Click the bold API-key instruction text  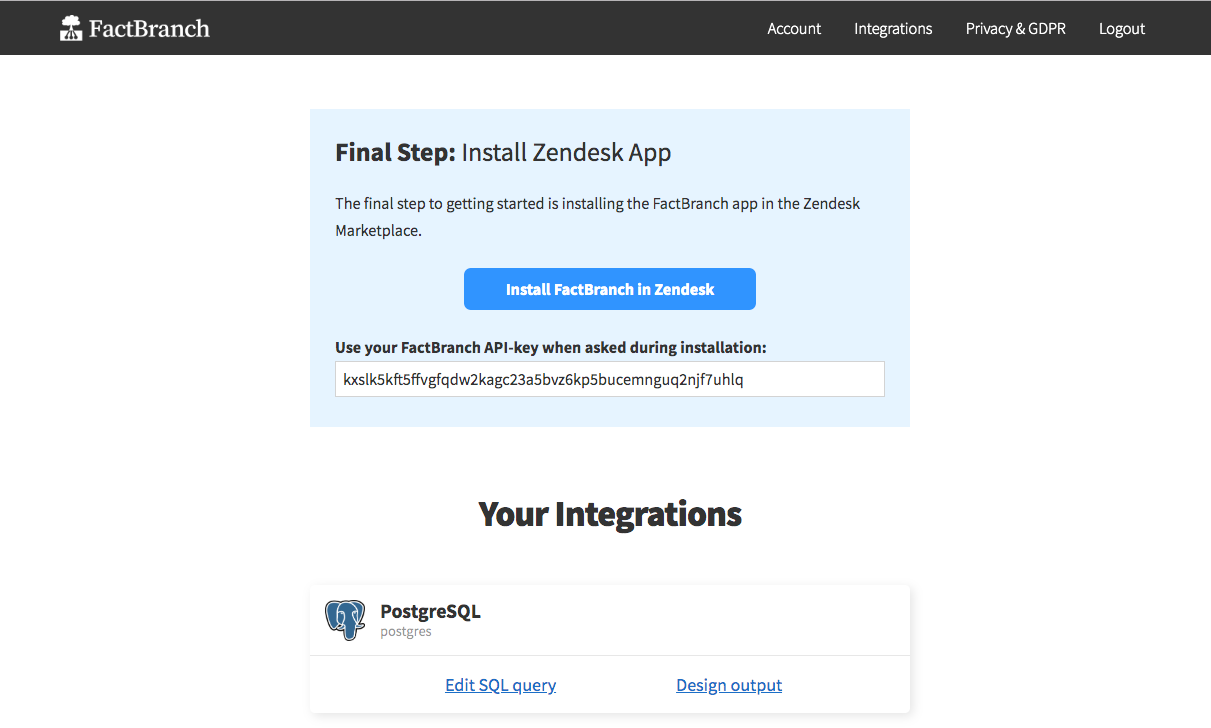point(551,347)
